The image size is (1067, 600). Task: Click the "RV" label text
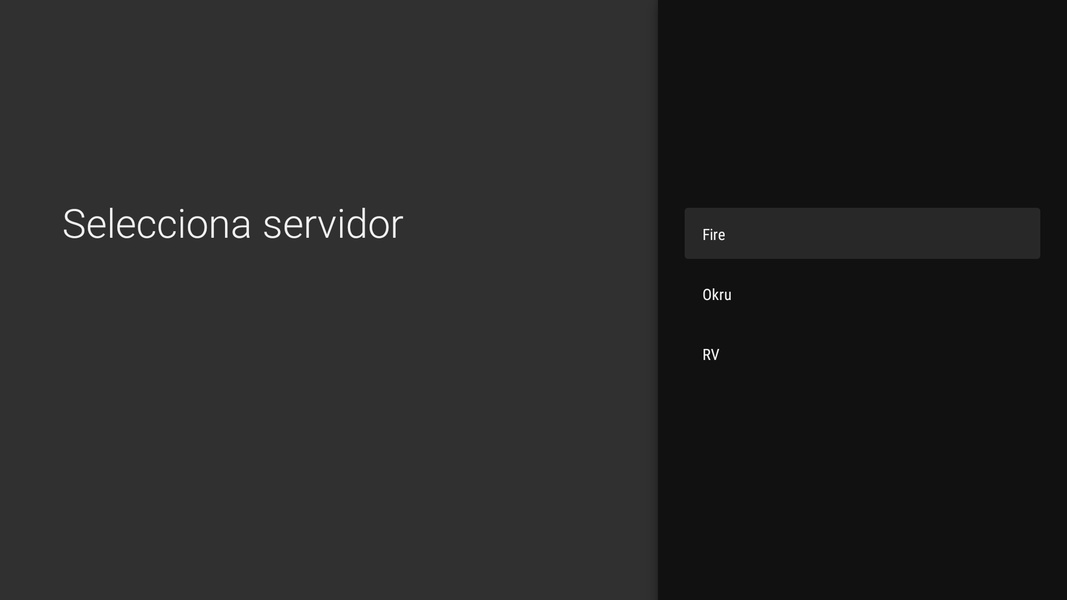point(711,355)
